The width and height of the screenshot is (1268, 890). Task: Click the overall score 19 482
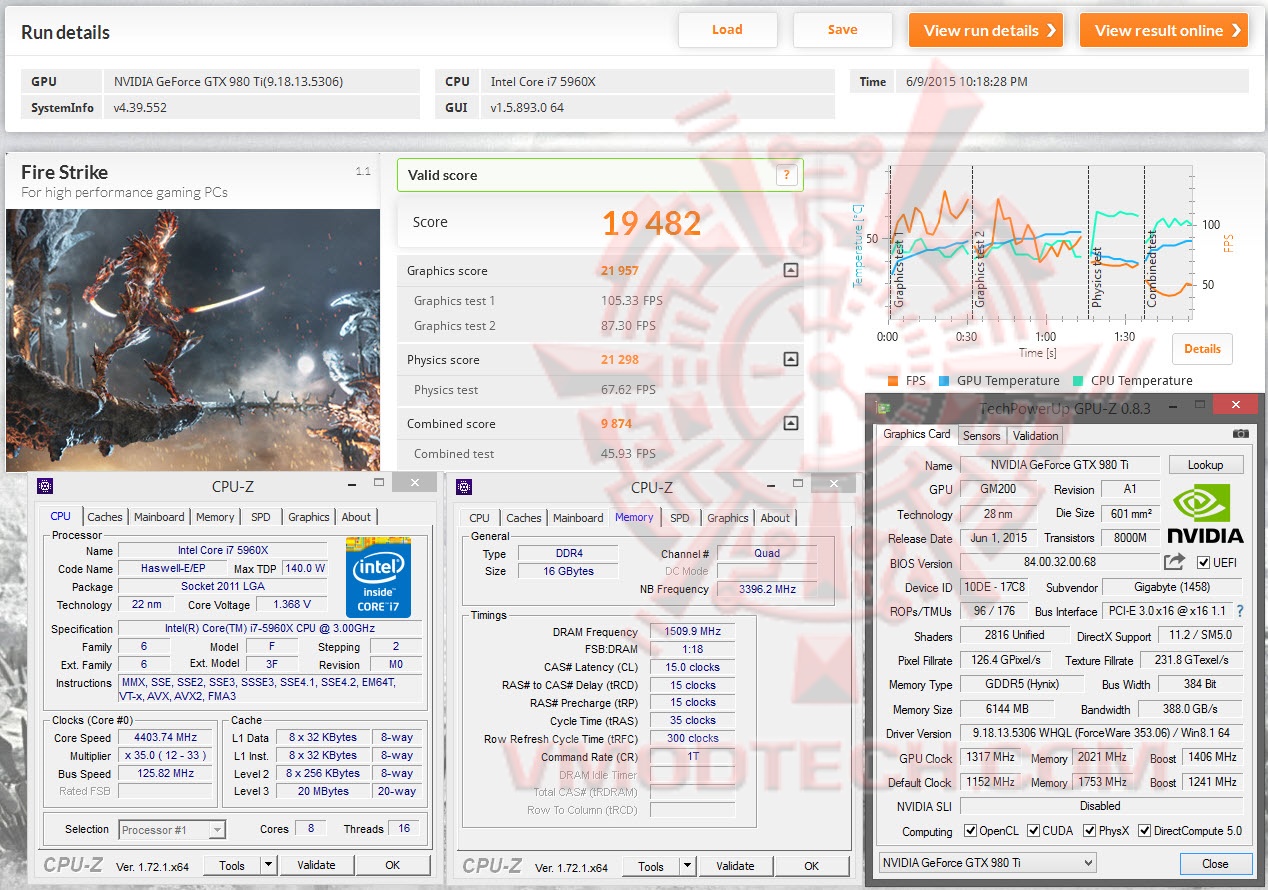click(x=652, y=223)
